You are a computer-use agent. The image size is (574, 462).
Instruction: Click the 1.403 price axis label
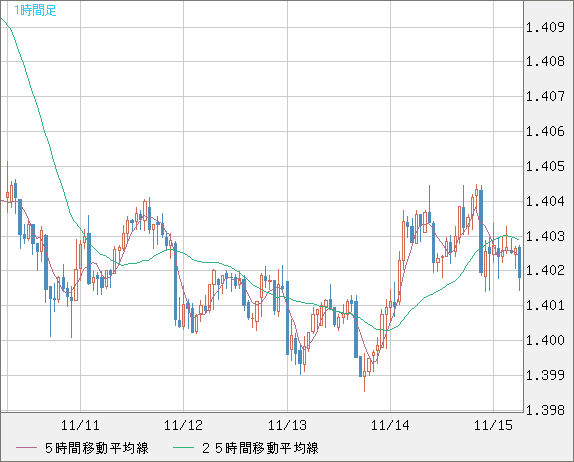coord(545,236)
